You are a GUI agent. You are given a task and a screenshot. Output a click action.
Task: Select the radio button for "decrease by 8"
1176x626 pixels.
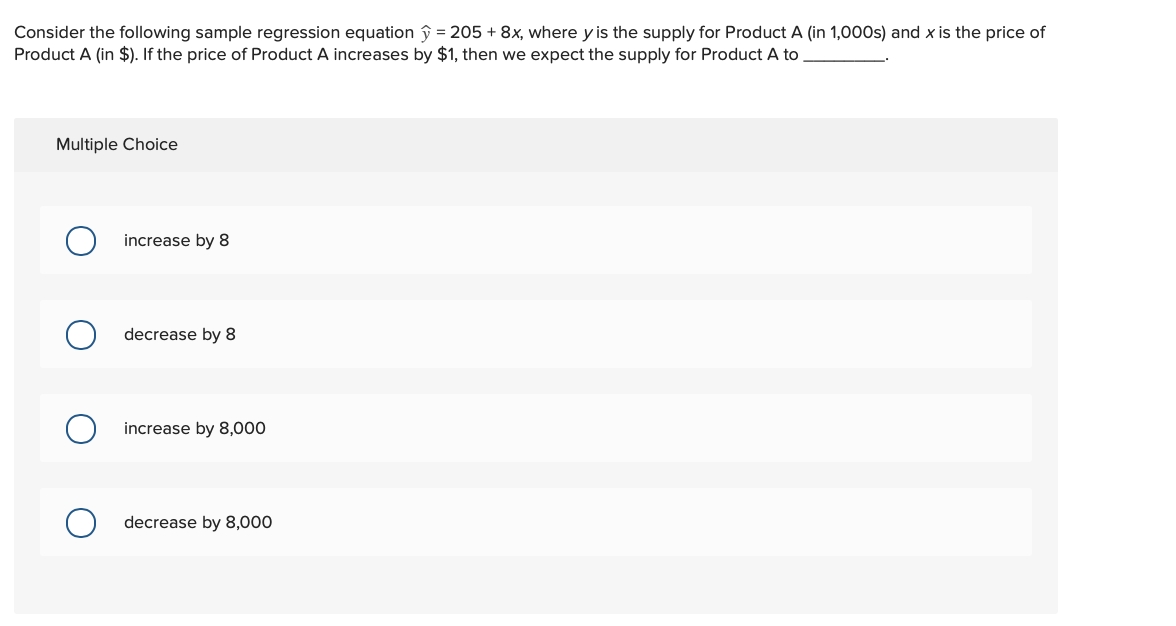[x=81, y=334]
